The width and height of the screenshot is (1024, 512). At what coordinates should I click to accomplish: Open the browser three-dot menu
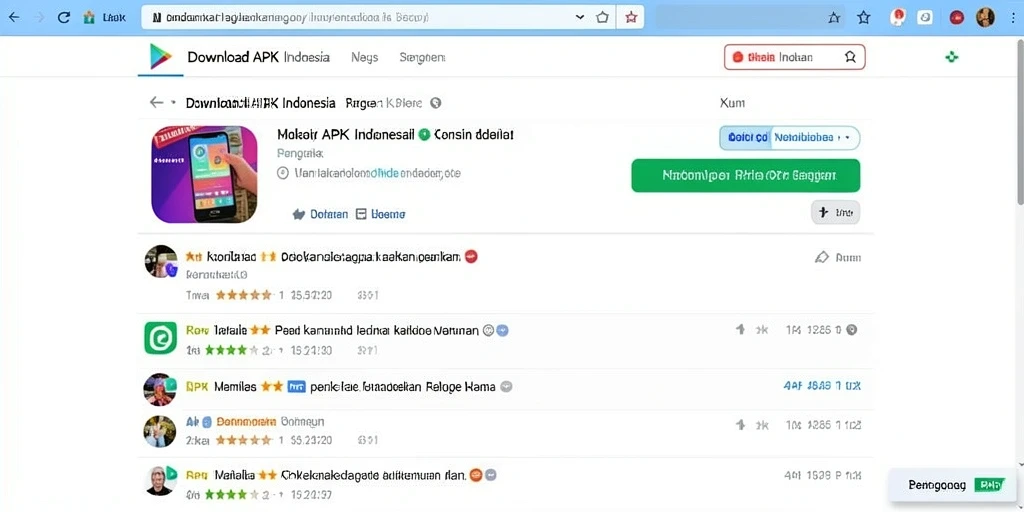(1012, 18)
